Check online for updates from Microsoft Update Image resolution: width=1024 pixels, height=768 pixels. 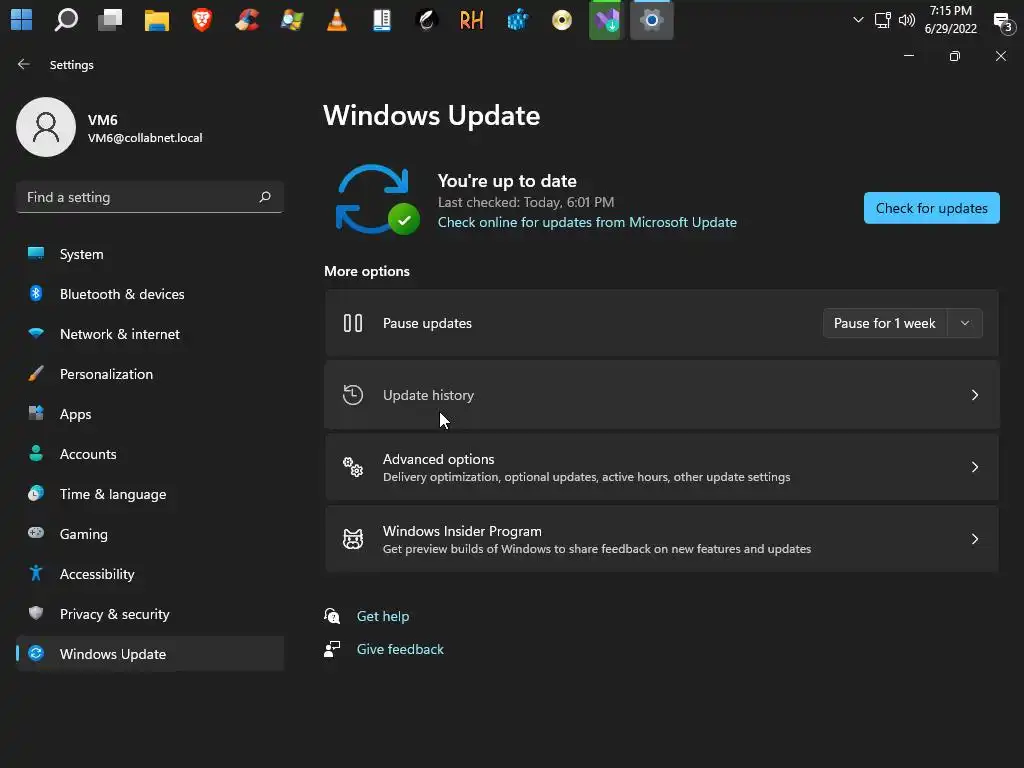(x=587, y=222)
